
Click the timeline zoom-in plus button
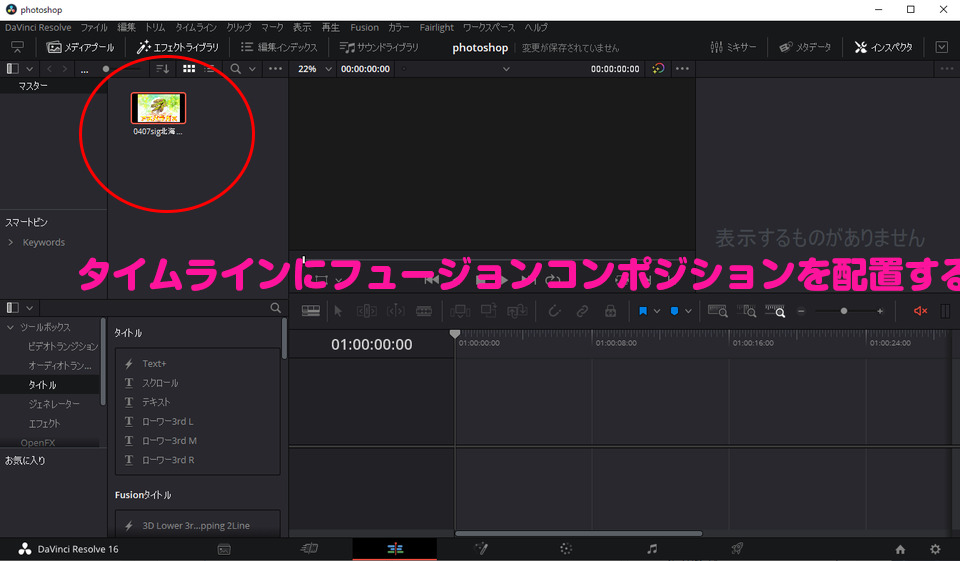pos(880,311)
